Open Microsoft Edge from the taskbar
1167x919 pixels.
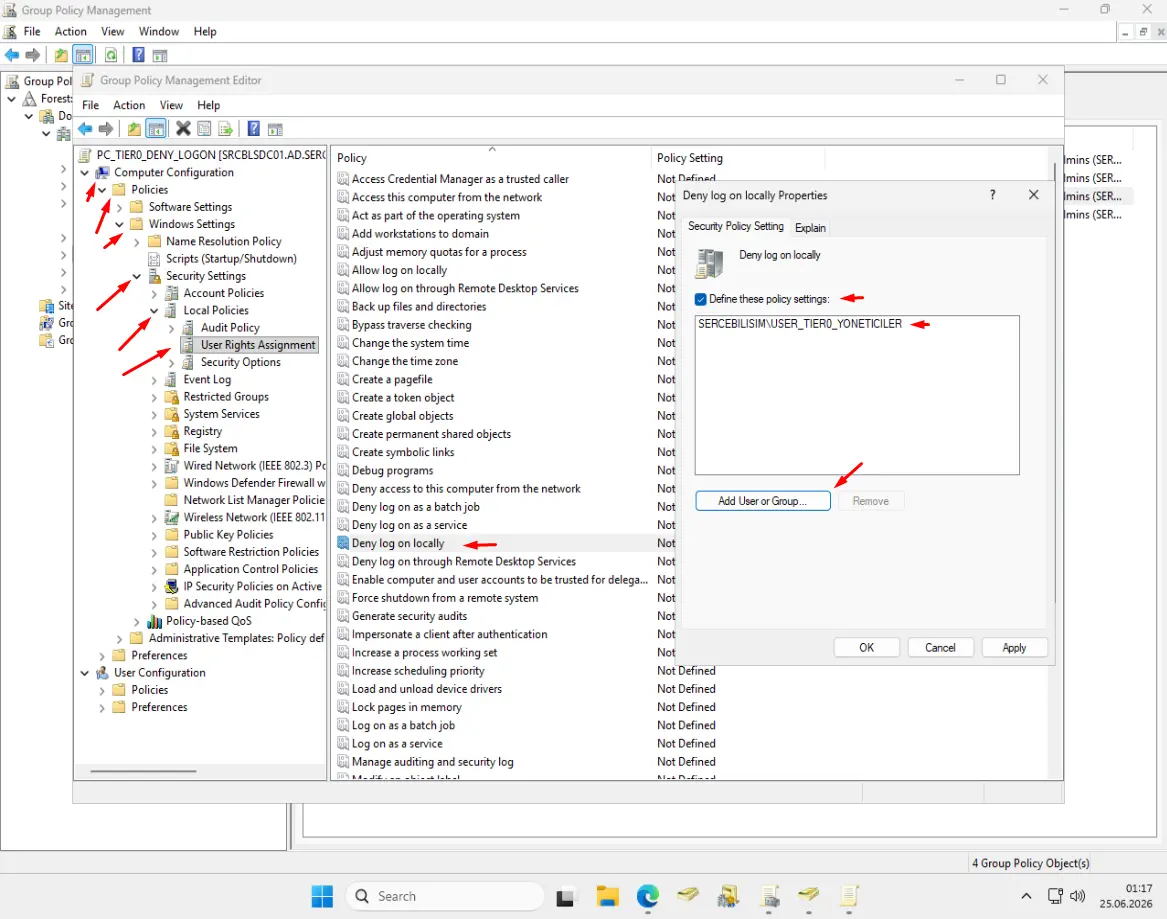point(648,896)
